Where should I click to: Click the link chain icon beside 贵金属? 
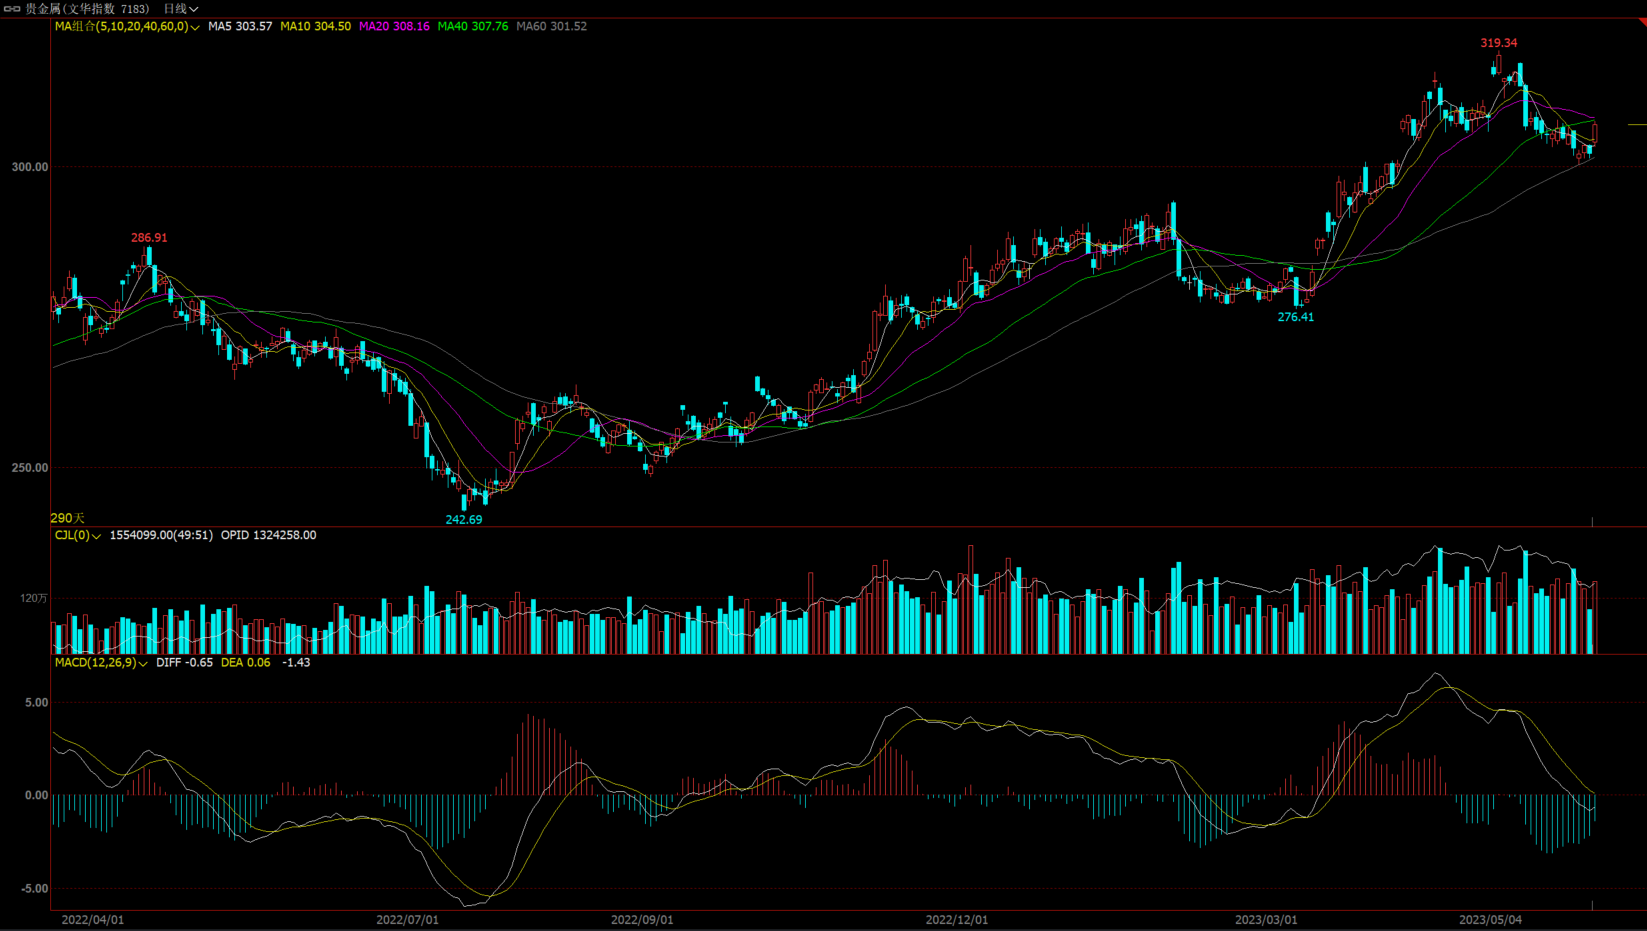click(12, 8)
